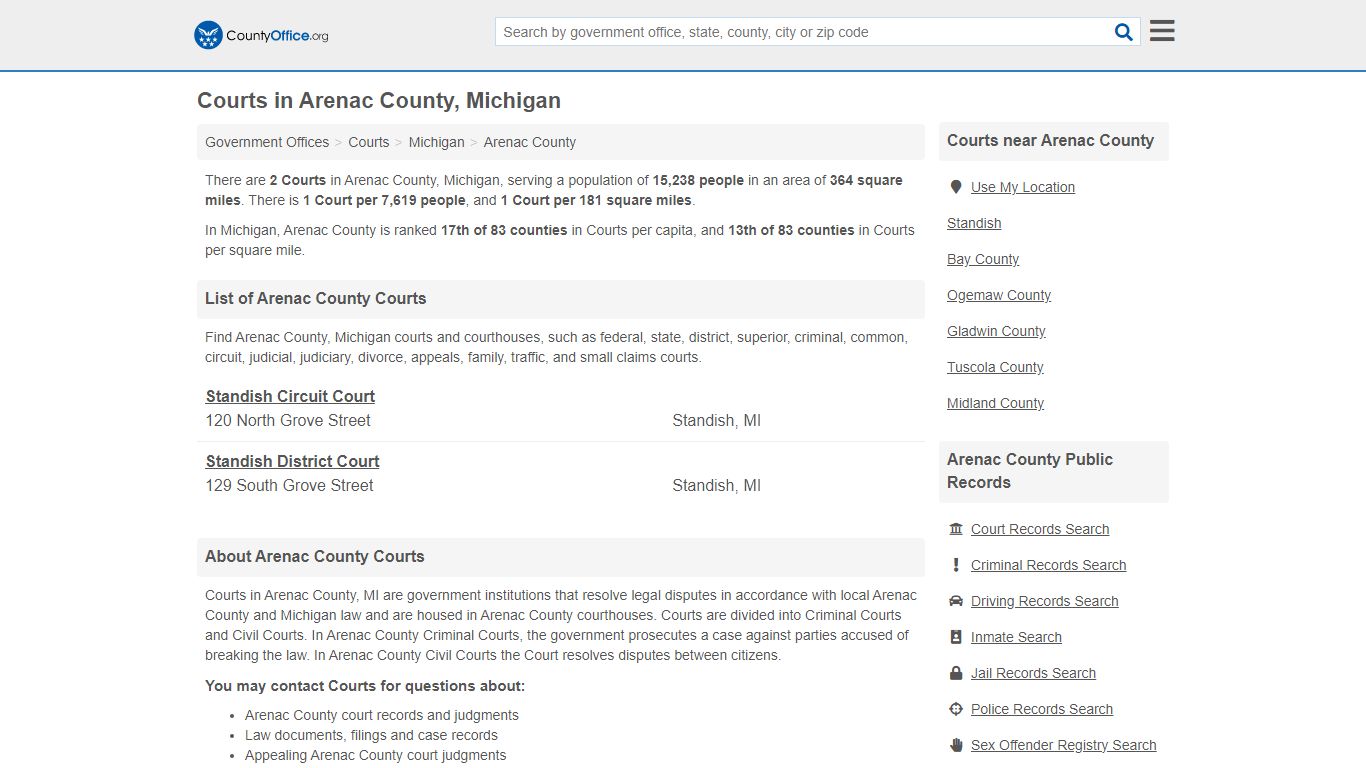Open Sex Offender Registry Search link
This screenshot has width=1366, height=768.
point(1064,745)
